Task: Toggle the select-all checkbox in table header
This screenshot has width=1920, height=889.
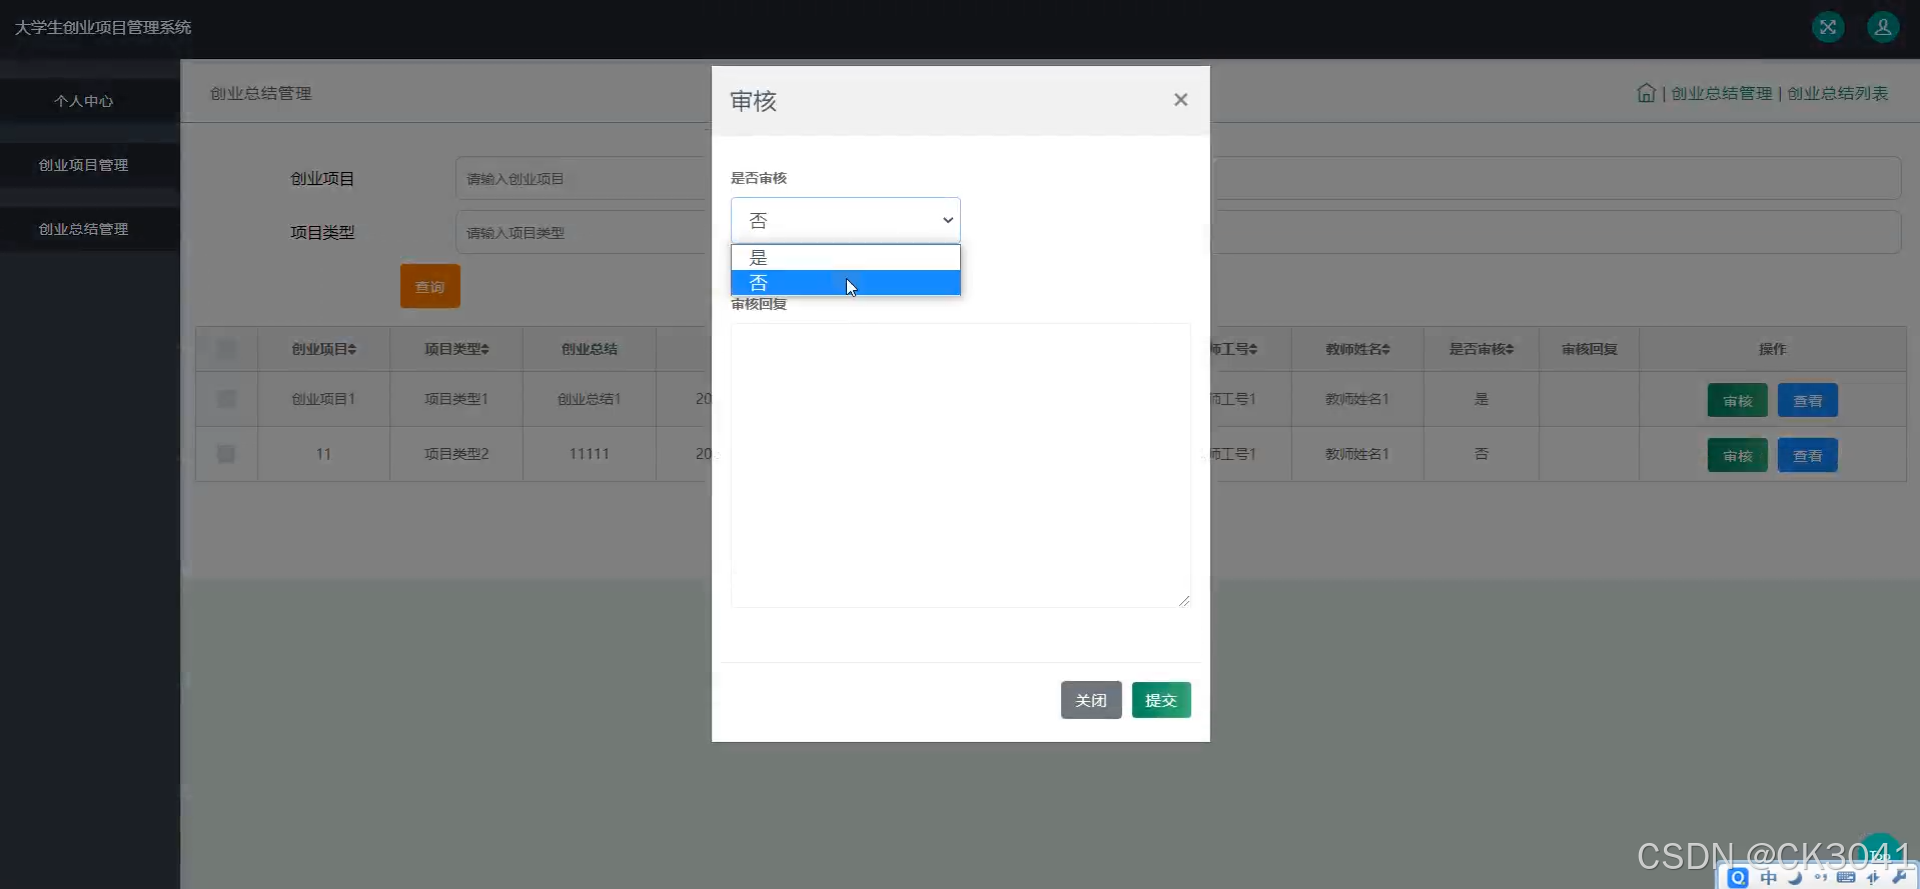Action: point(227,349)
